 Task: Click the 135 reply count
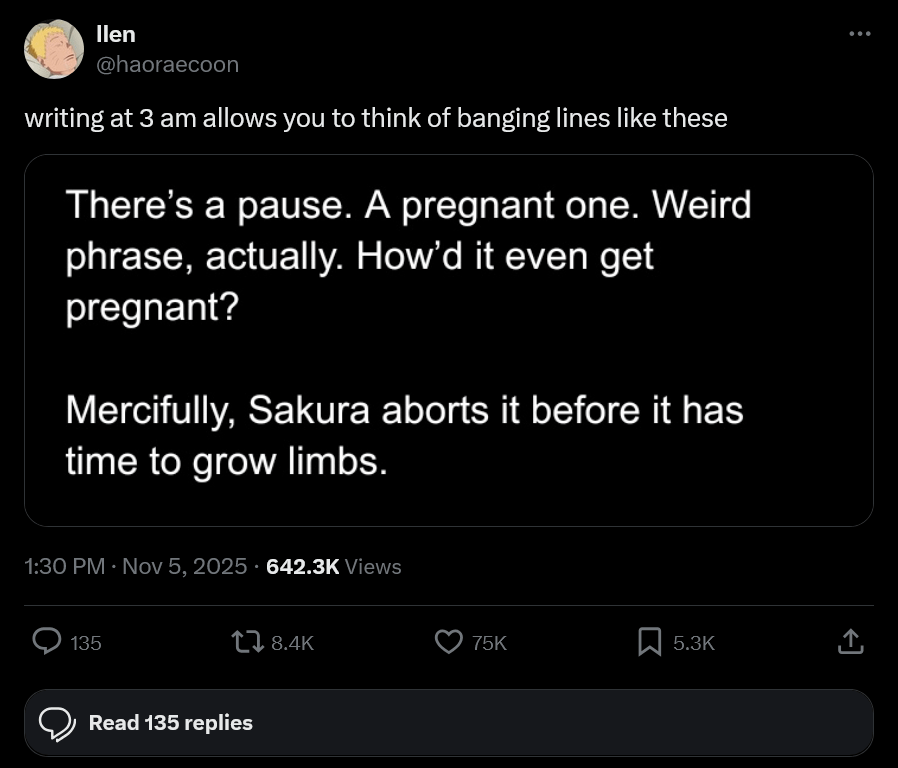click(86, 643)
